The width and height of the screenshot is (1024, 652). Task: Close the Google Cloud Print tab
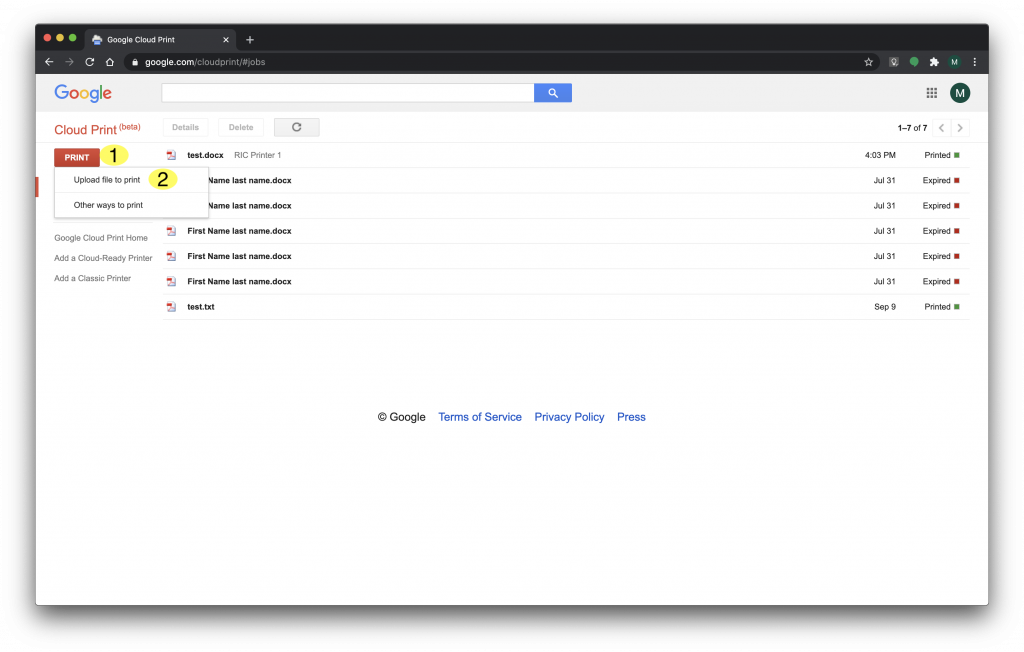226,40
